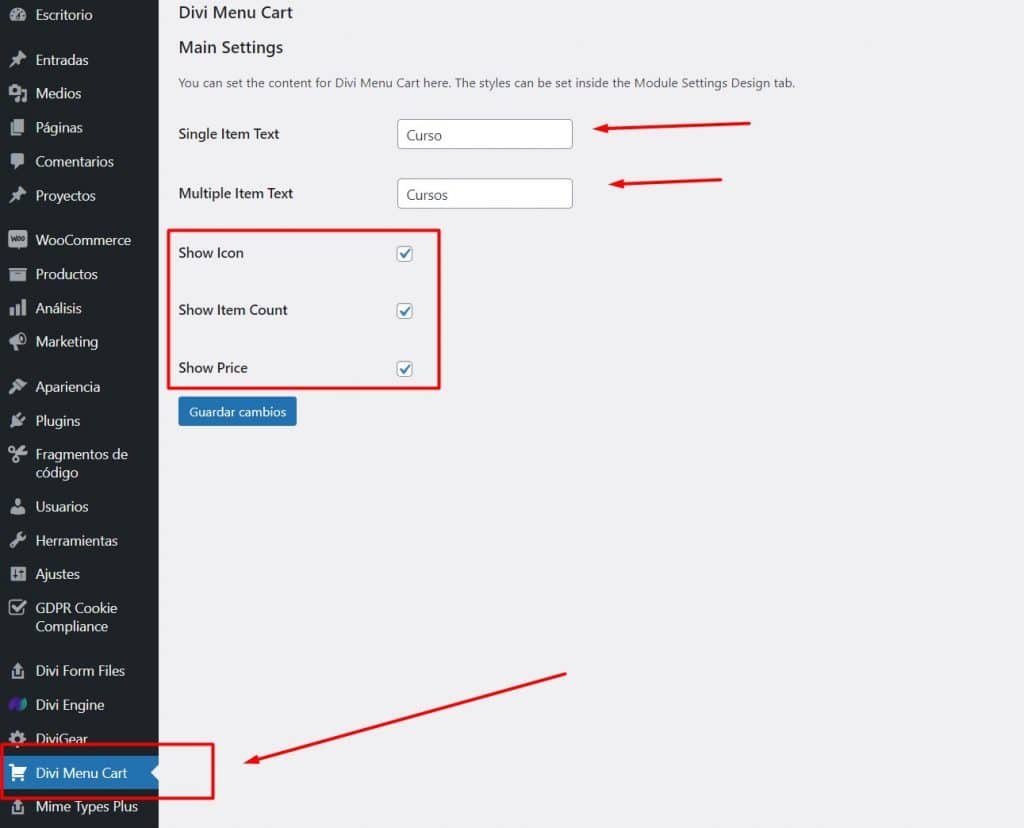Click the Divi Menu Cart shopping cart icon
Viewport: 1024px width, 828px height.
point(18,772)
